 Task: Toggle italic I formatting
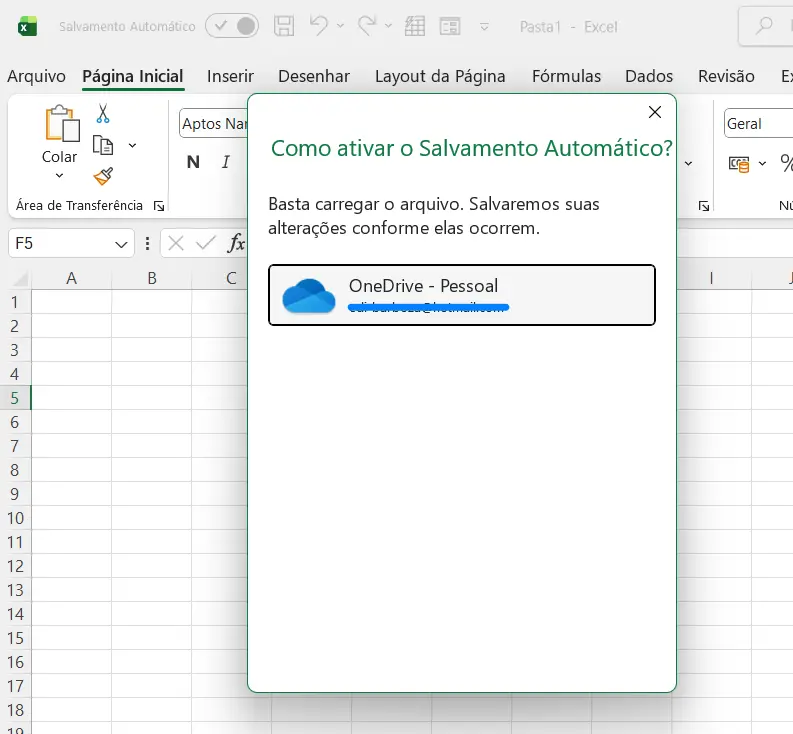pyautogui.click(x=226, y=162)
